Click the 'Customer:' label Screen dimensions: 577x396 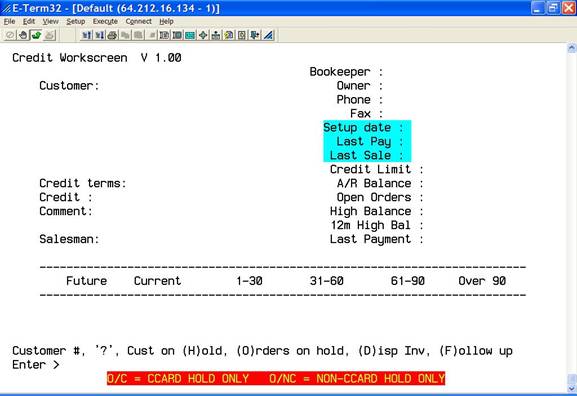(x=69, y=86)
